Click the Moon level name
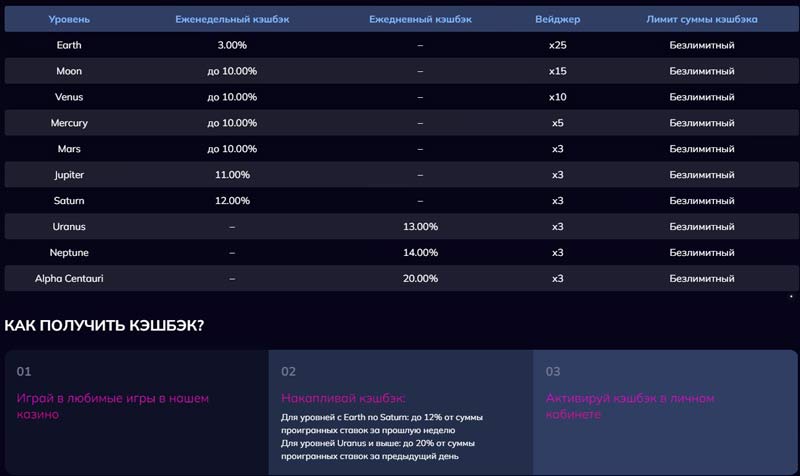This screenshot has width=800, height=476. [x=69, y=71]
